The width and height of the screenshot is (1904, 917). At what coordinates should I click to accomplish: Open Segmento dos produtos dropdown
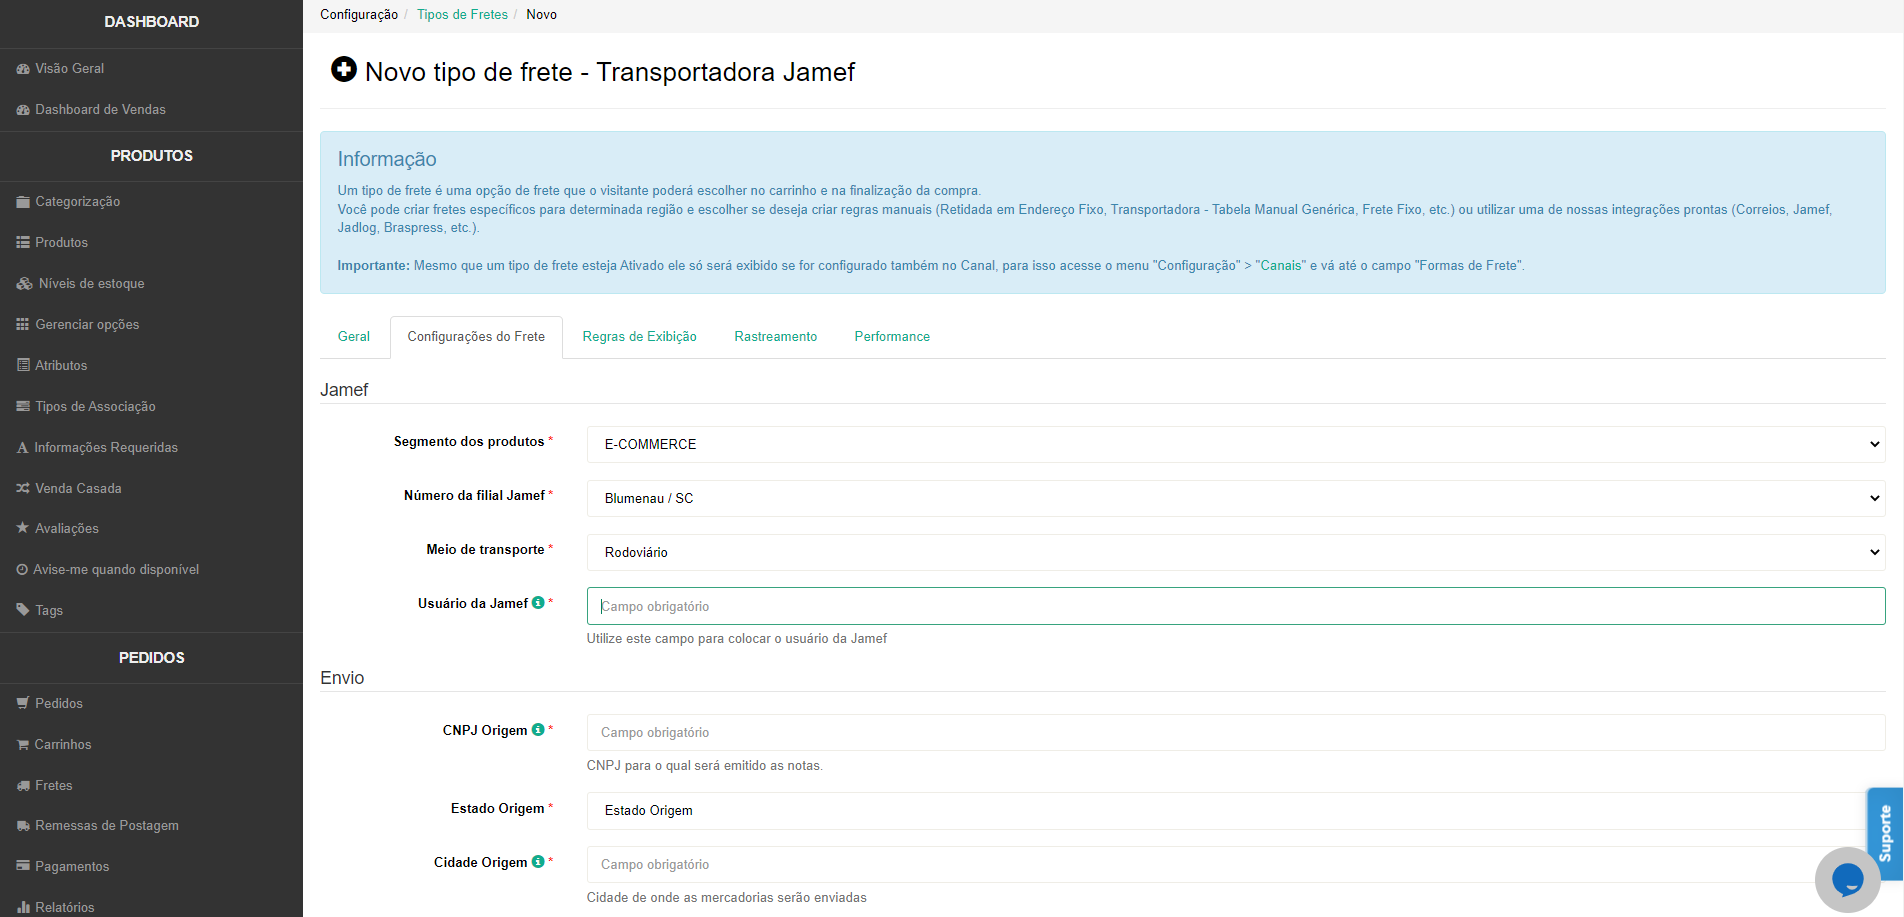pyautogui.click(x=1236, y=444)
